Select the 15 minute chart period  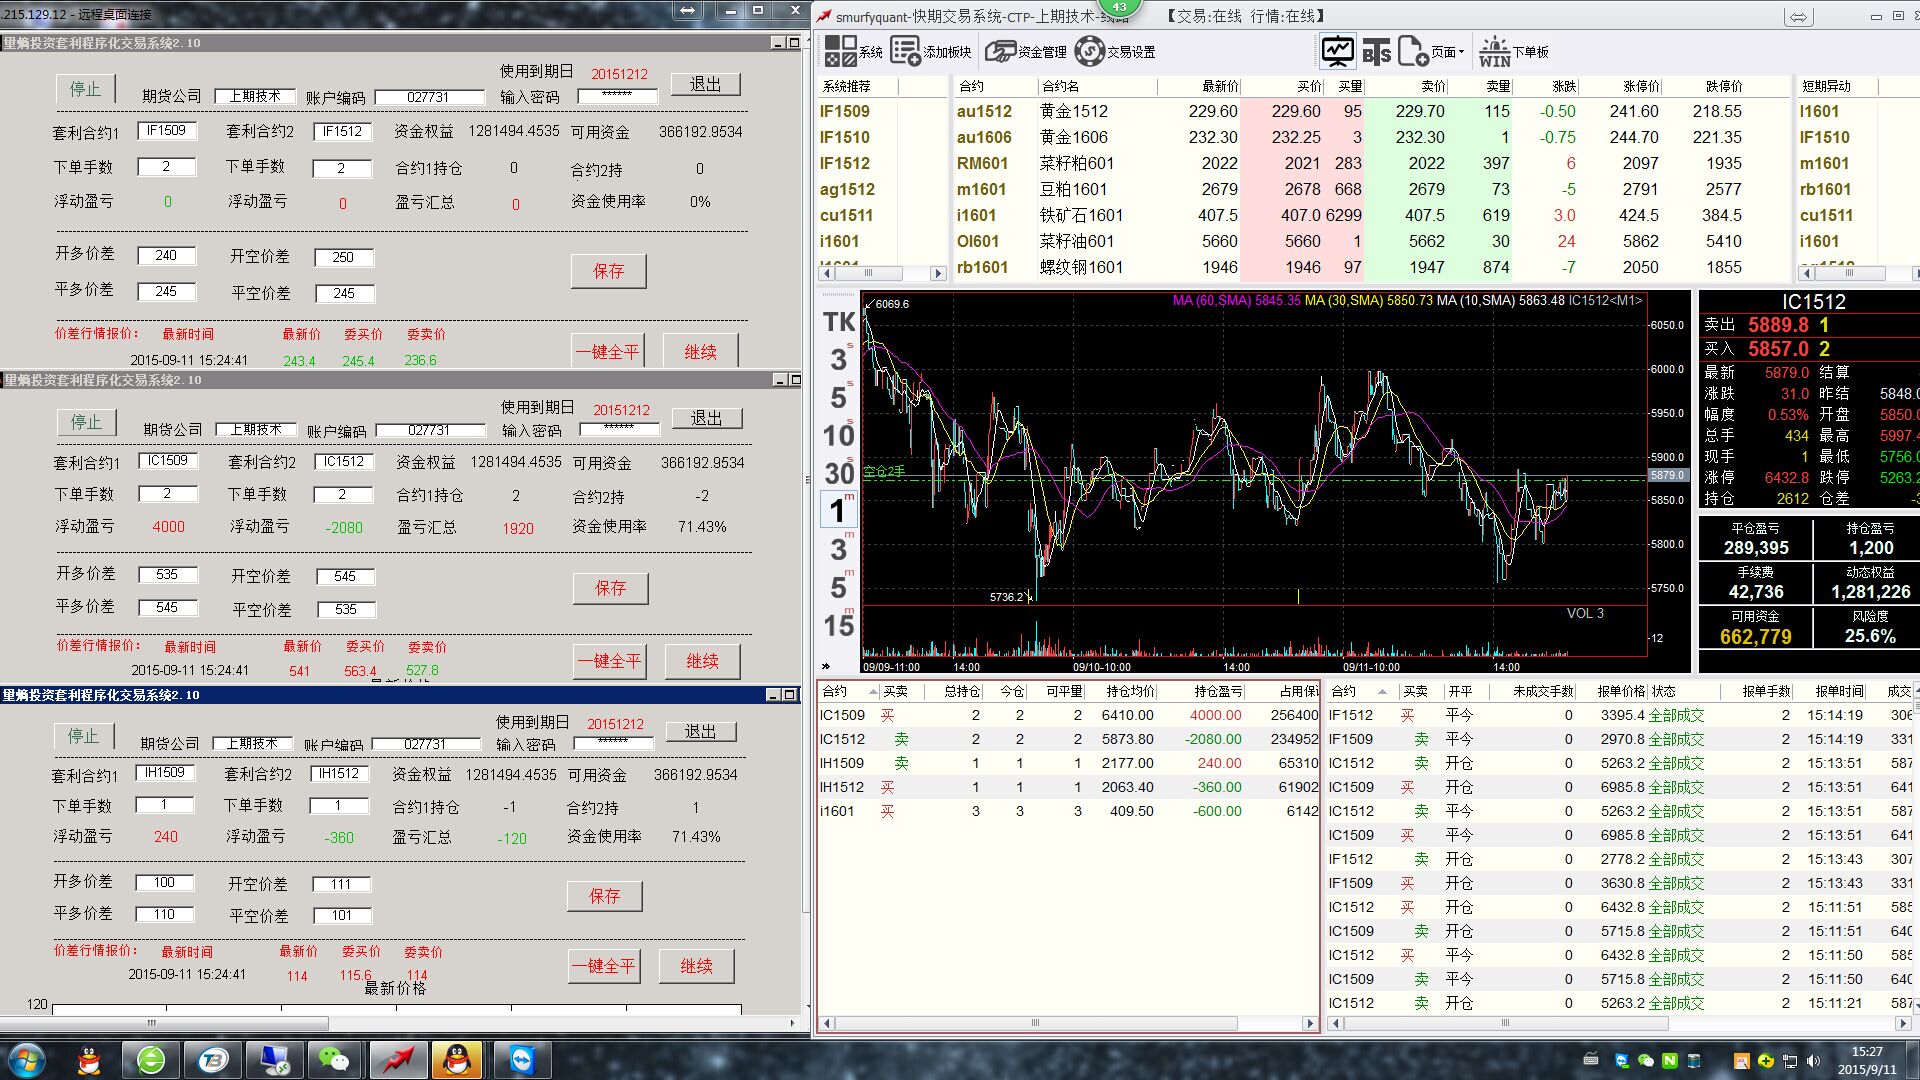(838, 626)
